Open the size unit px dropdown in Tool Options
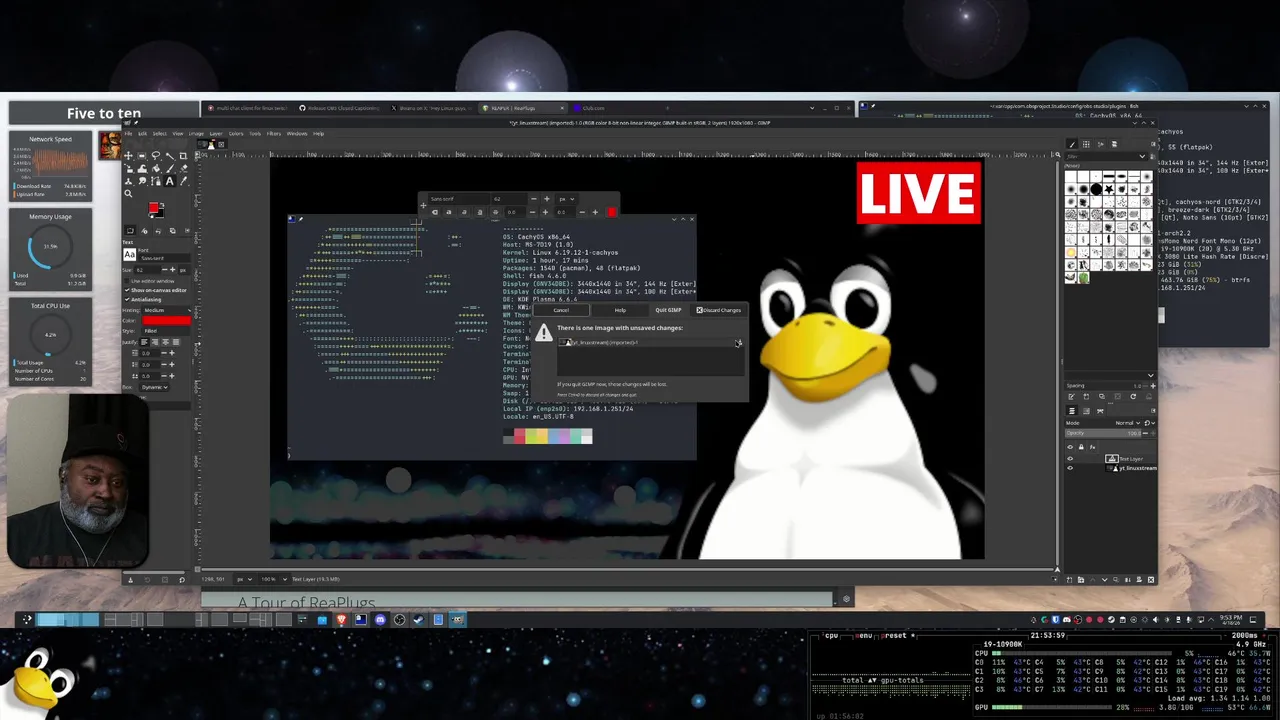The width and height of the screenshot is (1280, 720). [x=183, y=269]
